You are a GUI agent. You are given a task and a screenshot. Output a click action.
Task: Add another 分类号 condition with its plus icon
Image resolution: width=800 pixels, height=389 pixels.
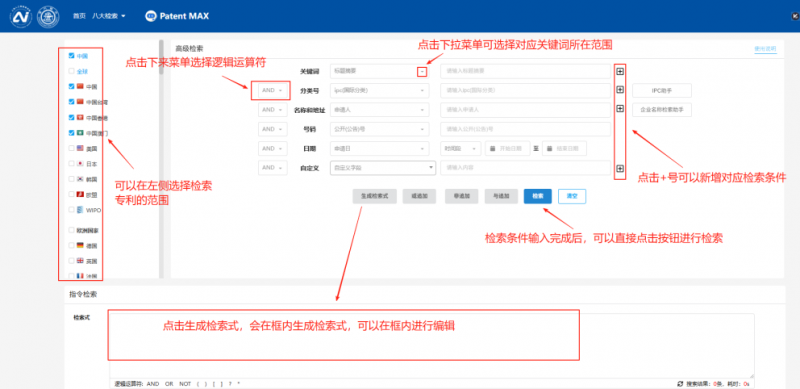[x=620, y=90]
